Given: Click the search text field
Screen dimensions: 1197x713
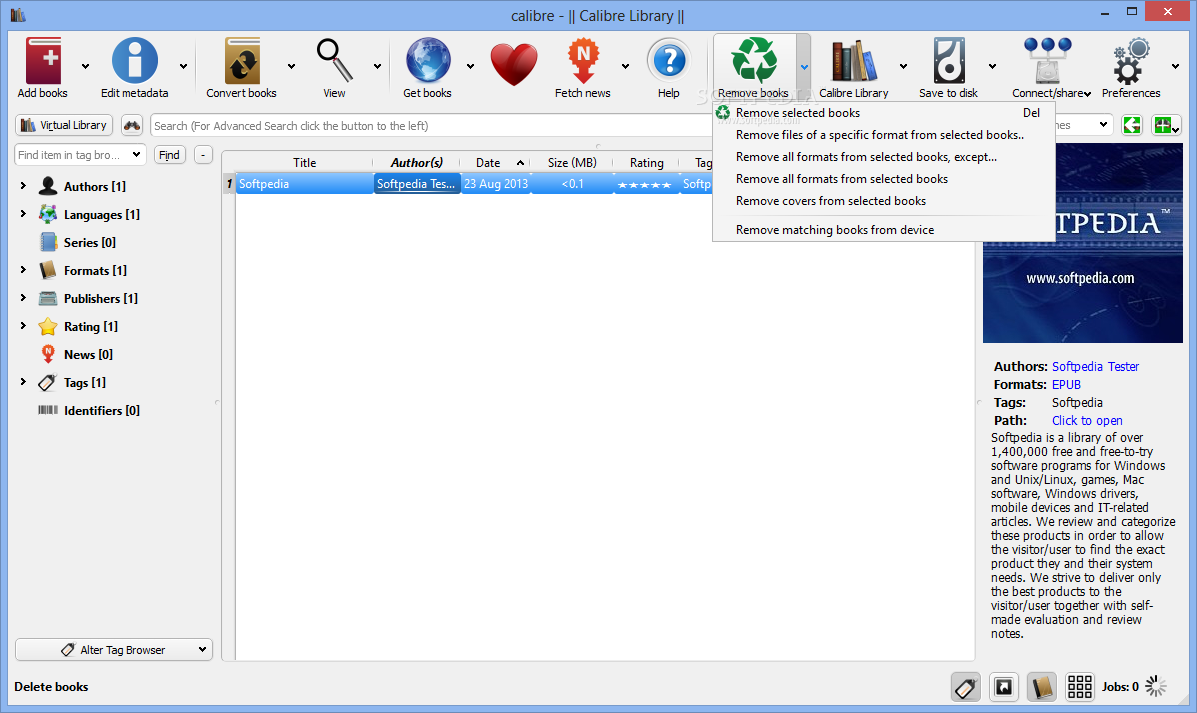Looking at the screenshot, I should tap(431, 126).
